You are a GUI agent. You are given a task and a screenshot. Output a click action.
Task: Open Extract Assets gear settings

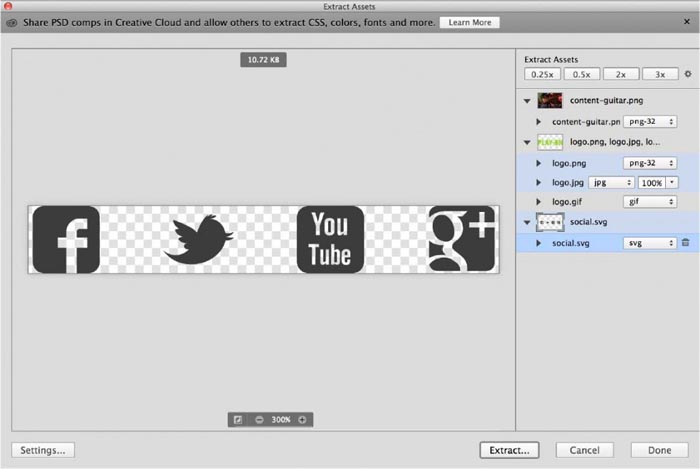[x=688, y=74]
